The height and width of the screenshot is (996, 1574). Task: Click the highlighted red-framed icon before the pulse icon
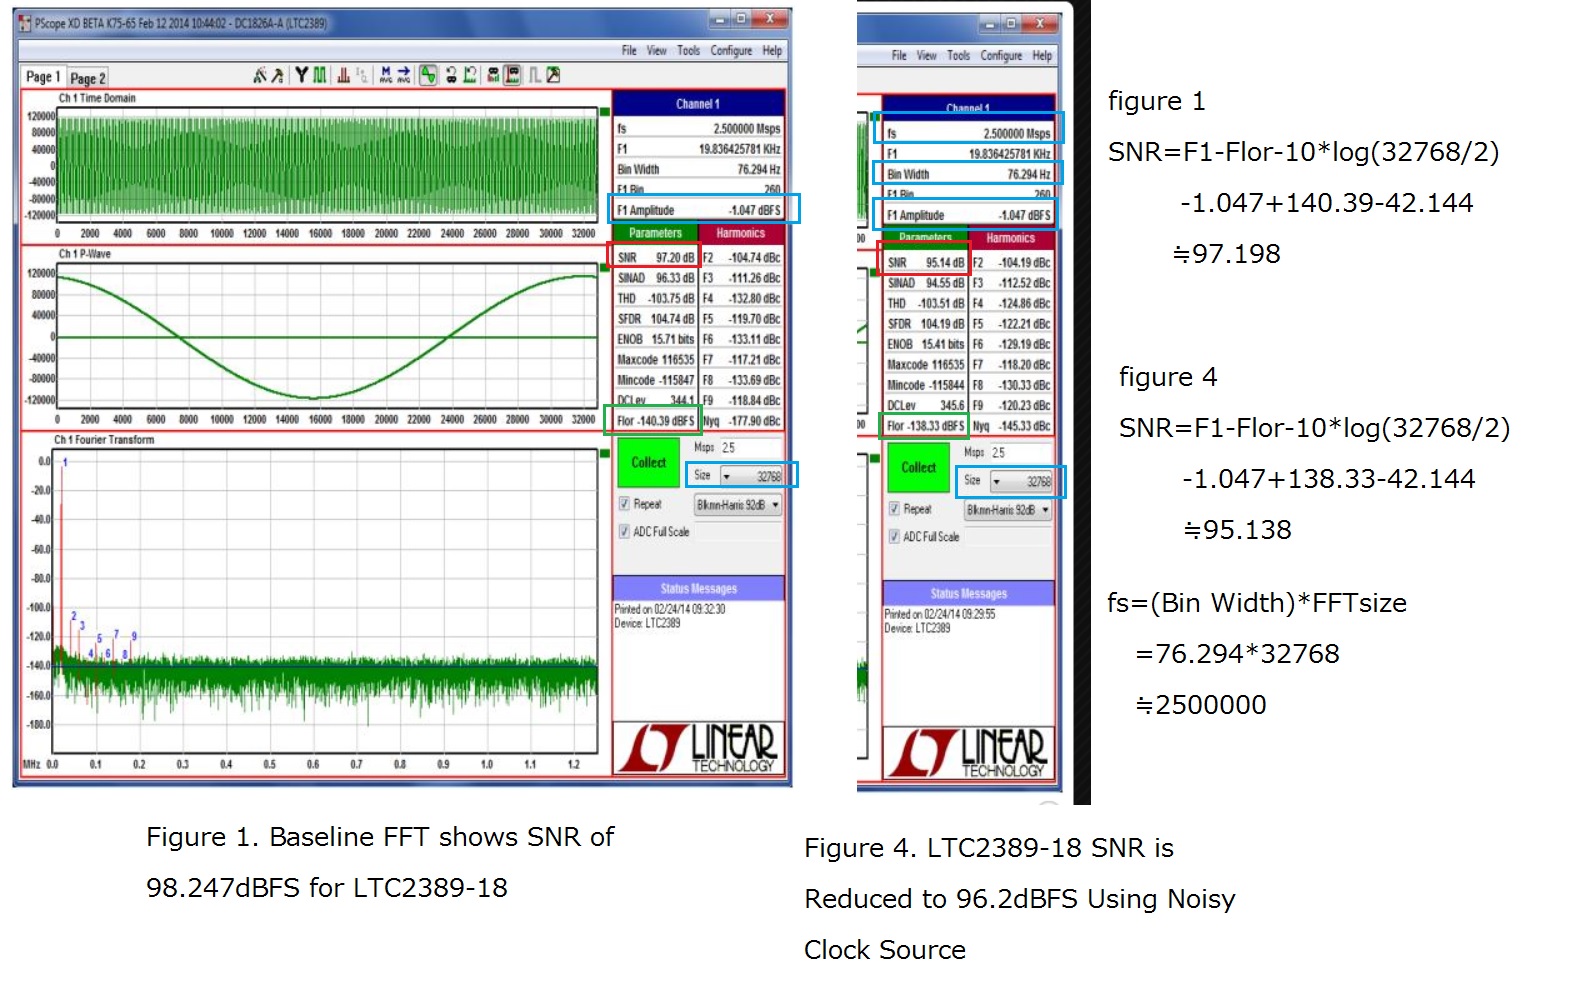click(512, 75)
